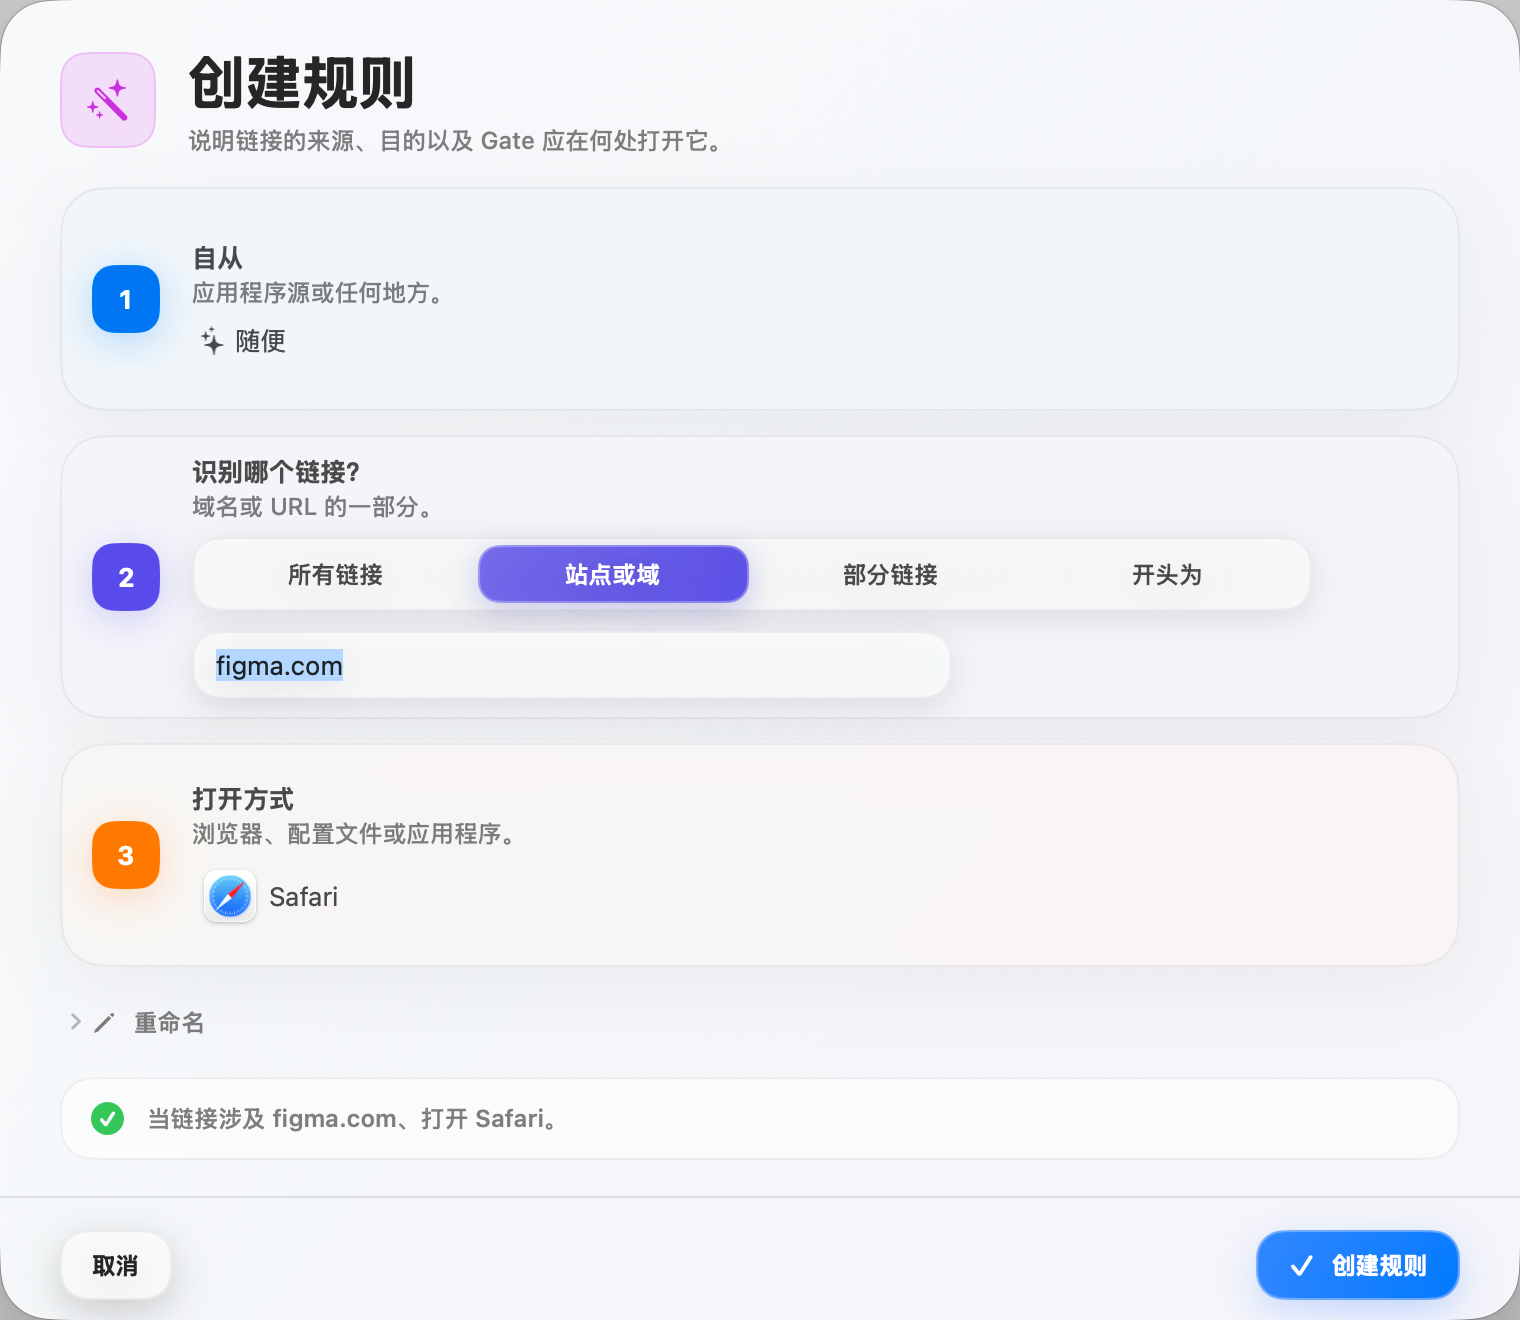The height and width of the screenshot is (1320, 1520).
Task: Click the subtitle under the 创建规则 title
Action: tap(456, 141)
